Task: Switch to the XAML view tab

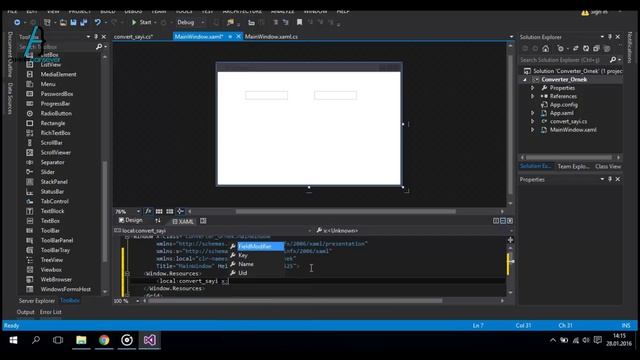Action: click(x=183, y=221)
